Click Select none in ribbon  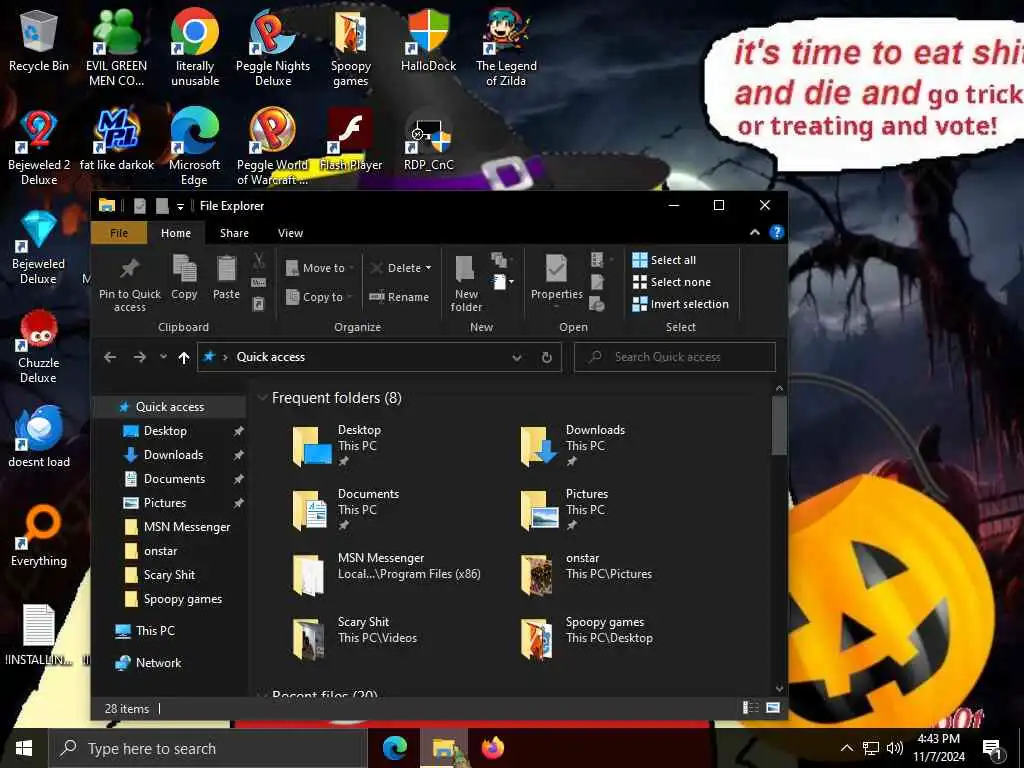(x=671, y=282)
